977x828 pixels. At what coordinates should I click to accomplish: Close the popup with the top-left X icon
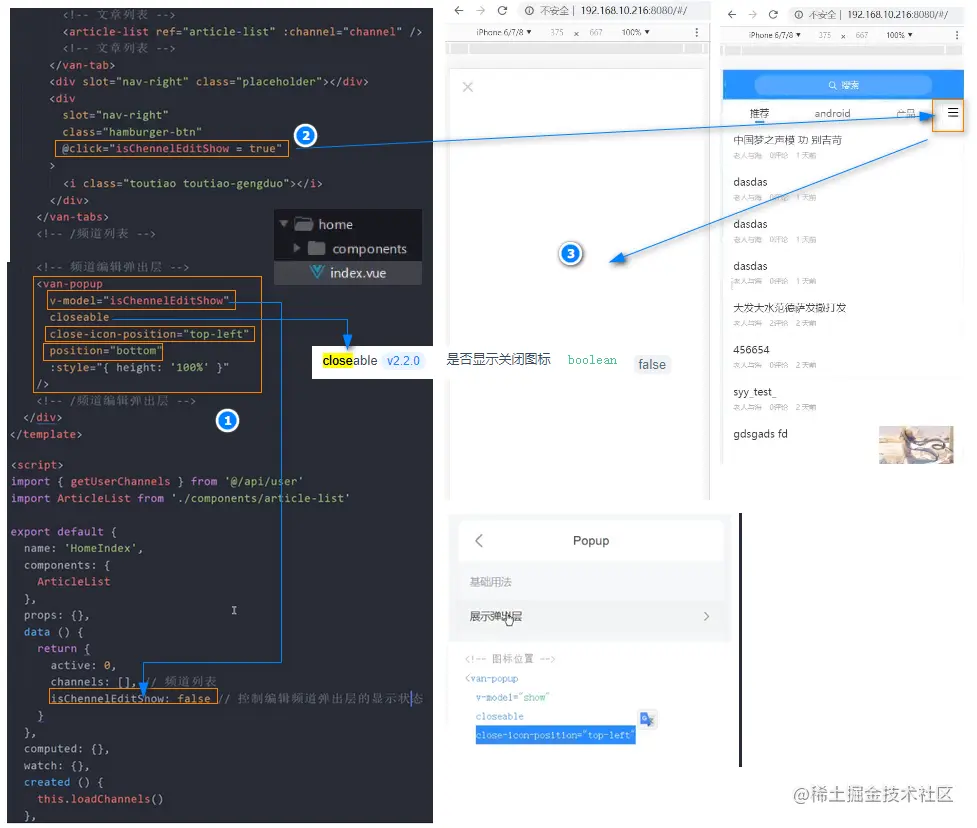tap(468, 87)
